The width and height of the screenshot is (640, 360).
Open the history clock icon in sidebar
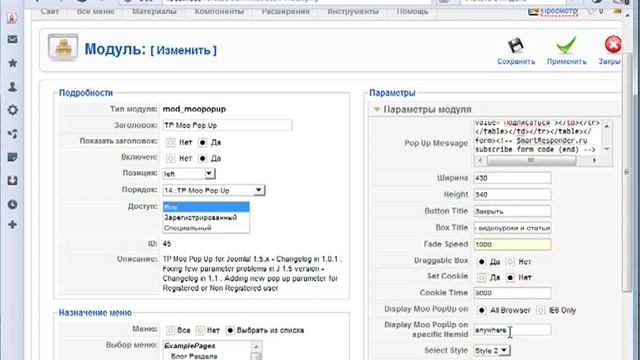[x=13, y=204]
